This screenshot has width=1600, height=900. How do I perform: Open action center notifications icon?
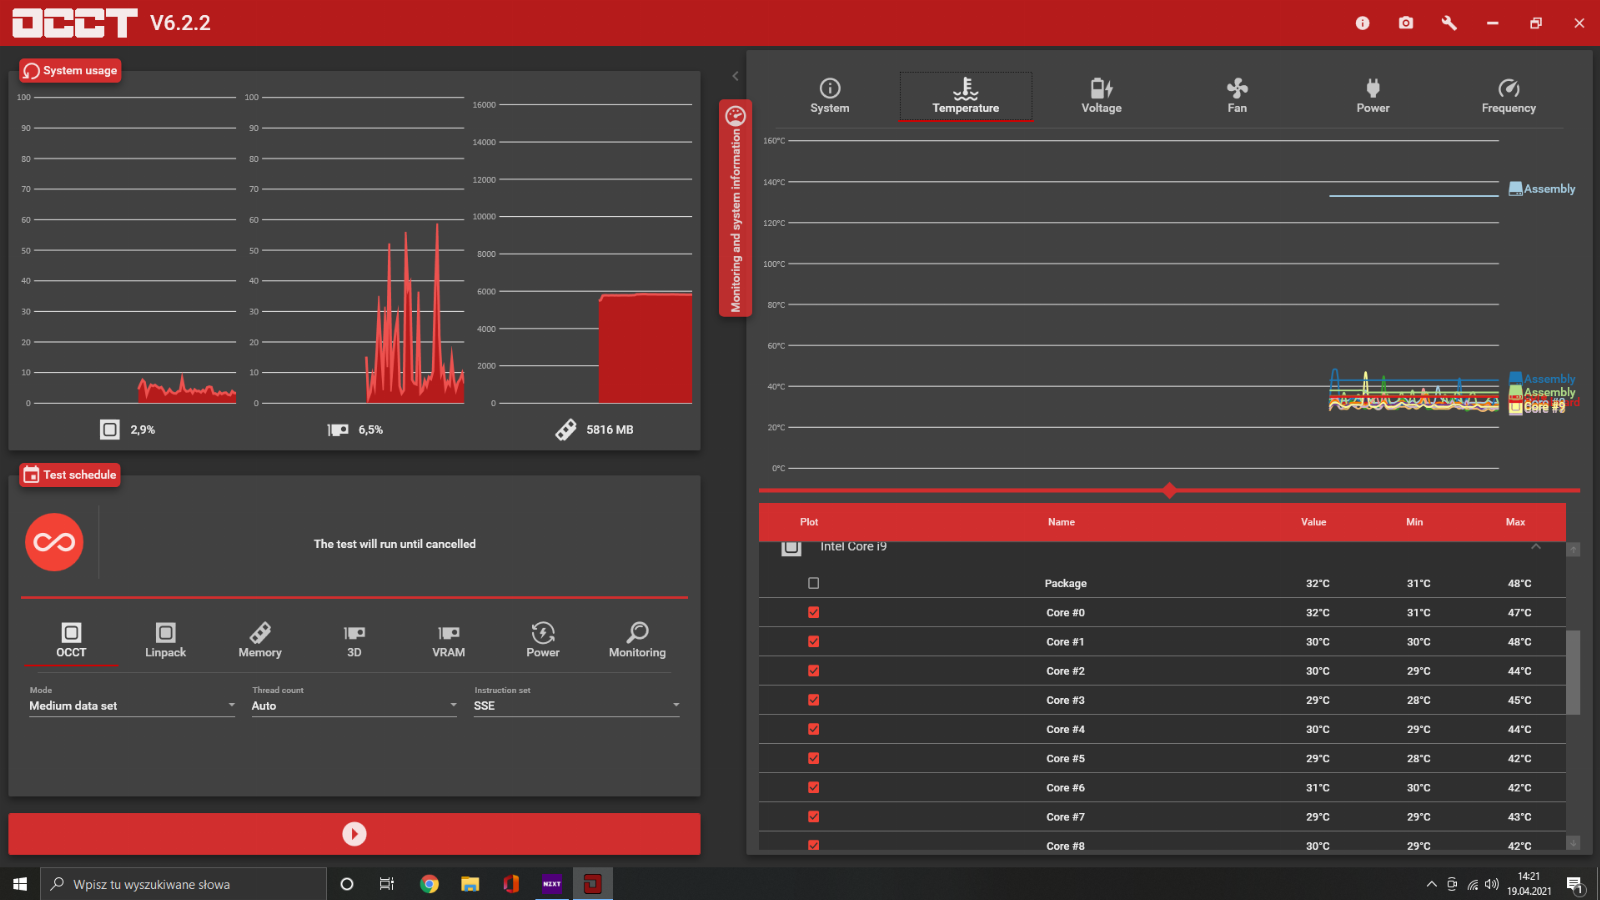[x=1575, y=884]
